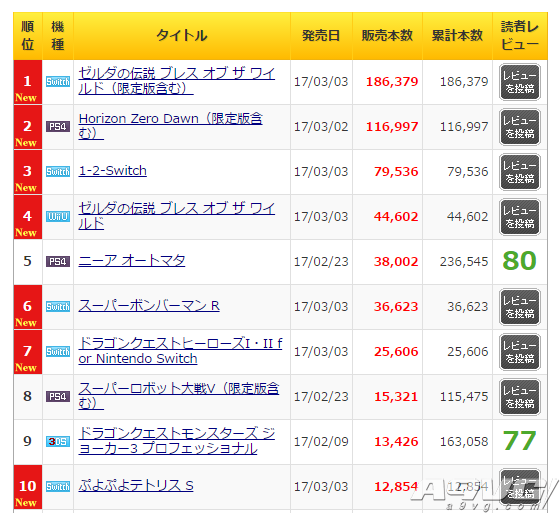Click the 機種 column header
Screen dimensions: 560x513
click(58, 36)
